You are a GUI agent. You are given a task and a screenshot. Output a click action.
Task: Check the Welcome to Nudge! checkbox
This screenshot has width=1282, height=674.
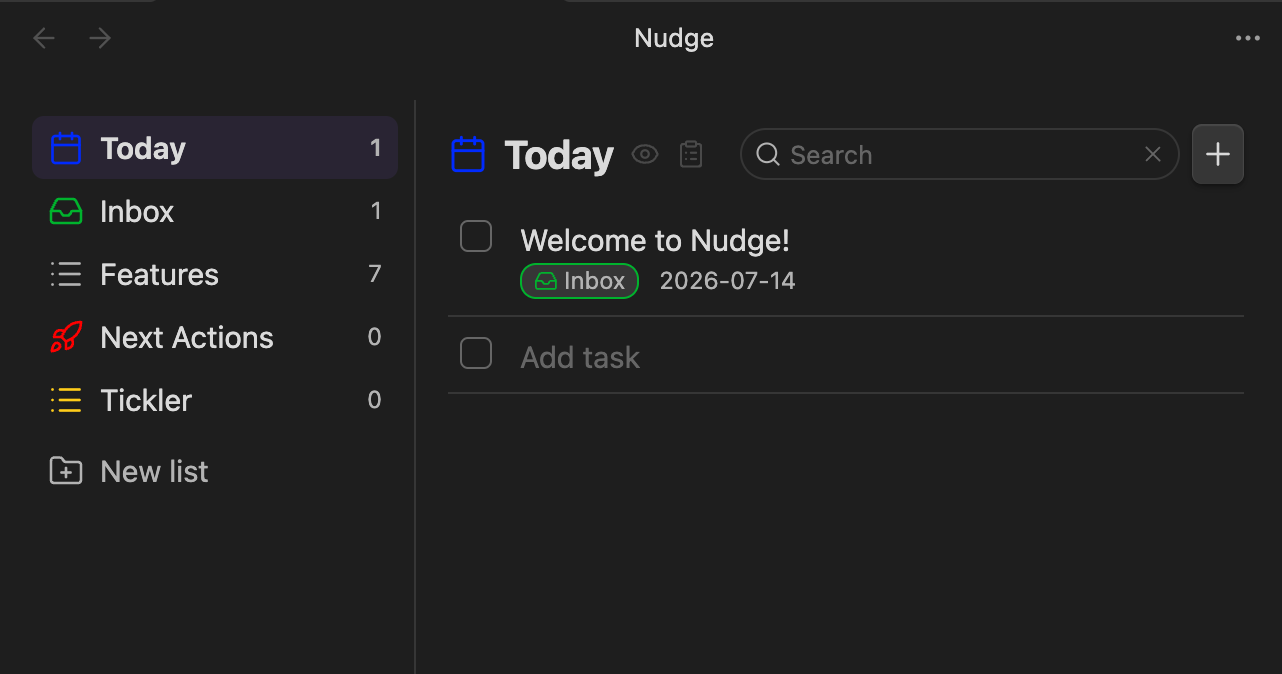(476, 237)
